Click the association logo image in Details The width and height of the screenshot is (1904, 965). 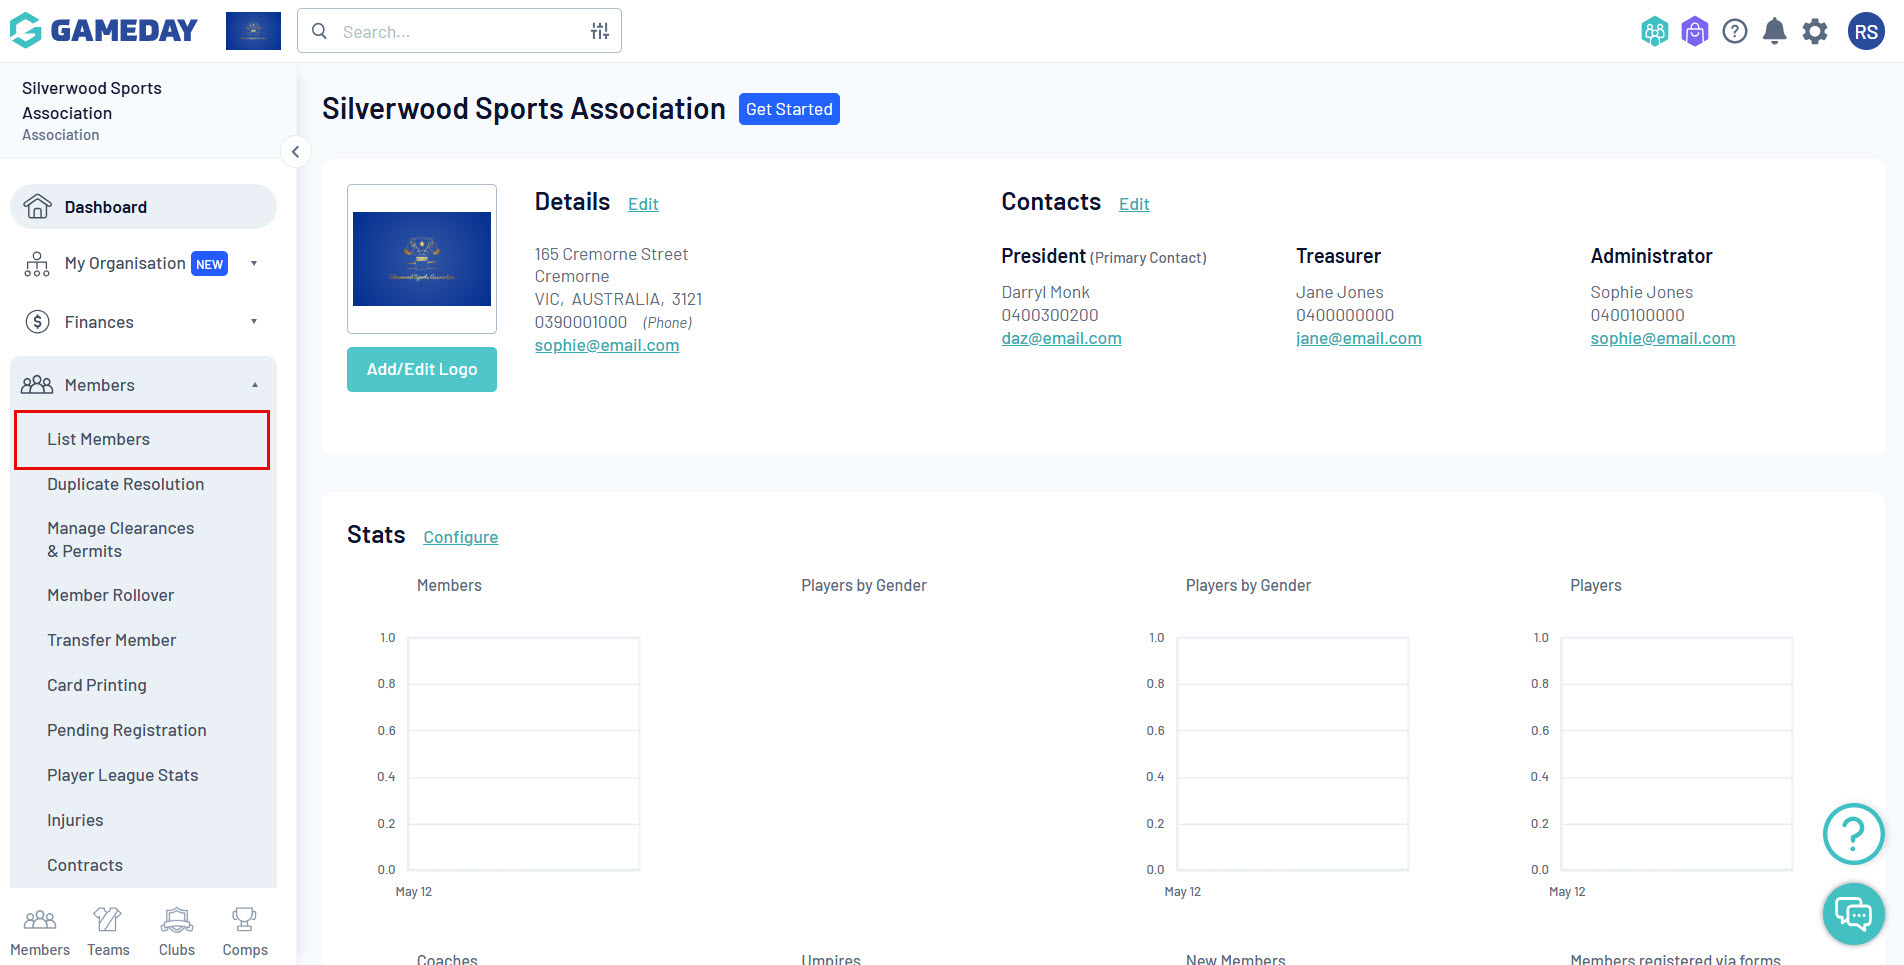pos(422,259)
